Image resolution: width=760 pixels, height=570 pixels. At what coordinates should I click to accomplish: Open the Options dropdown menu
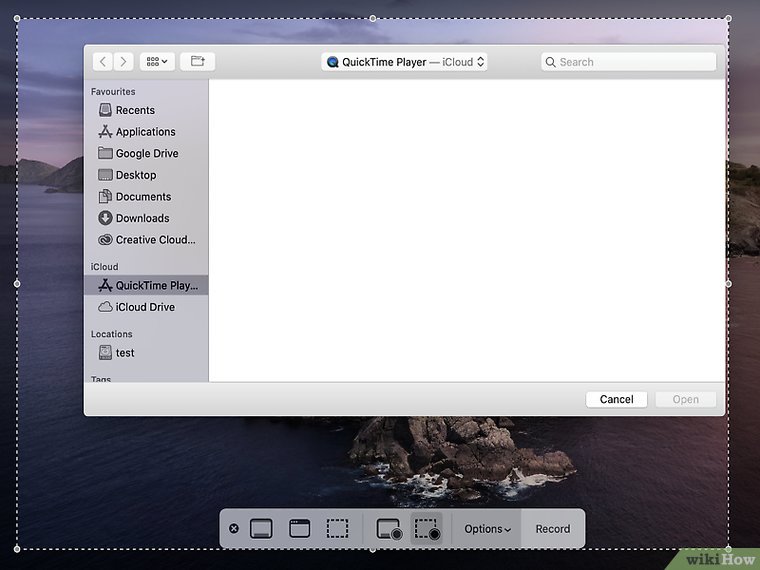(487, 529)
